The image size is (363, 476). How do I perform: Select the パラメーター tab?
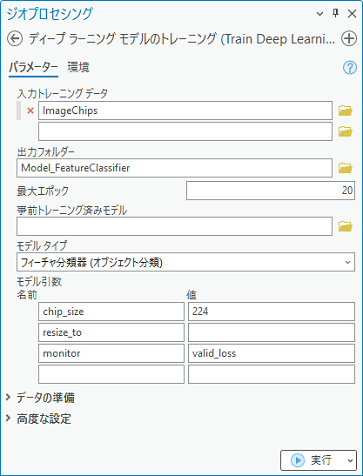(33, 68)
